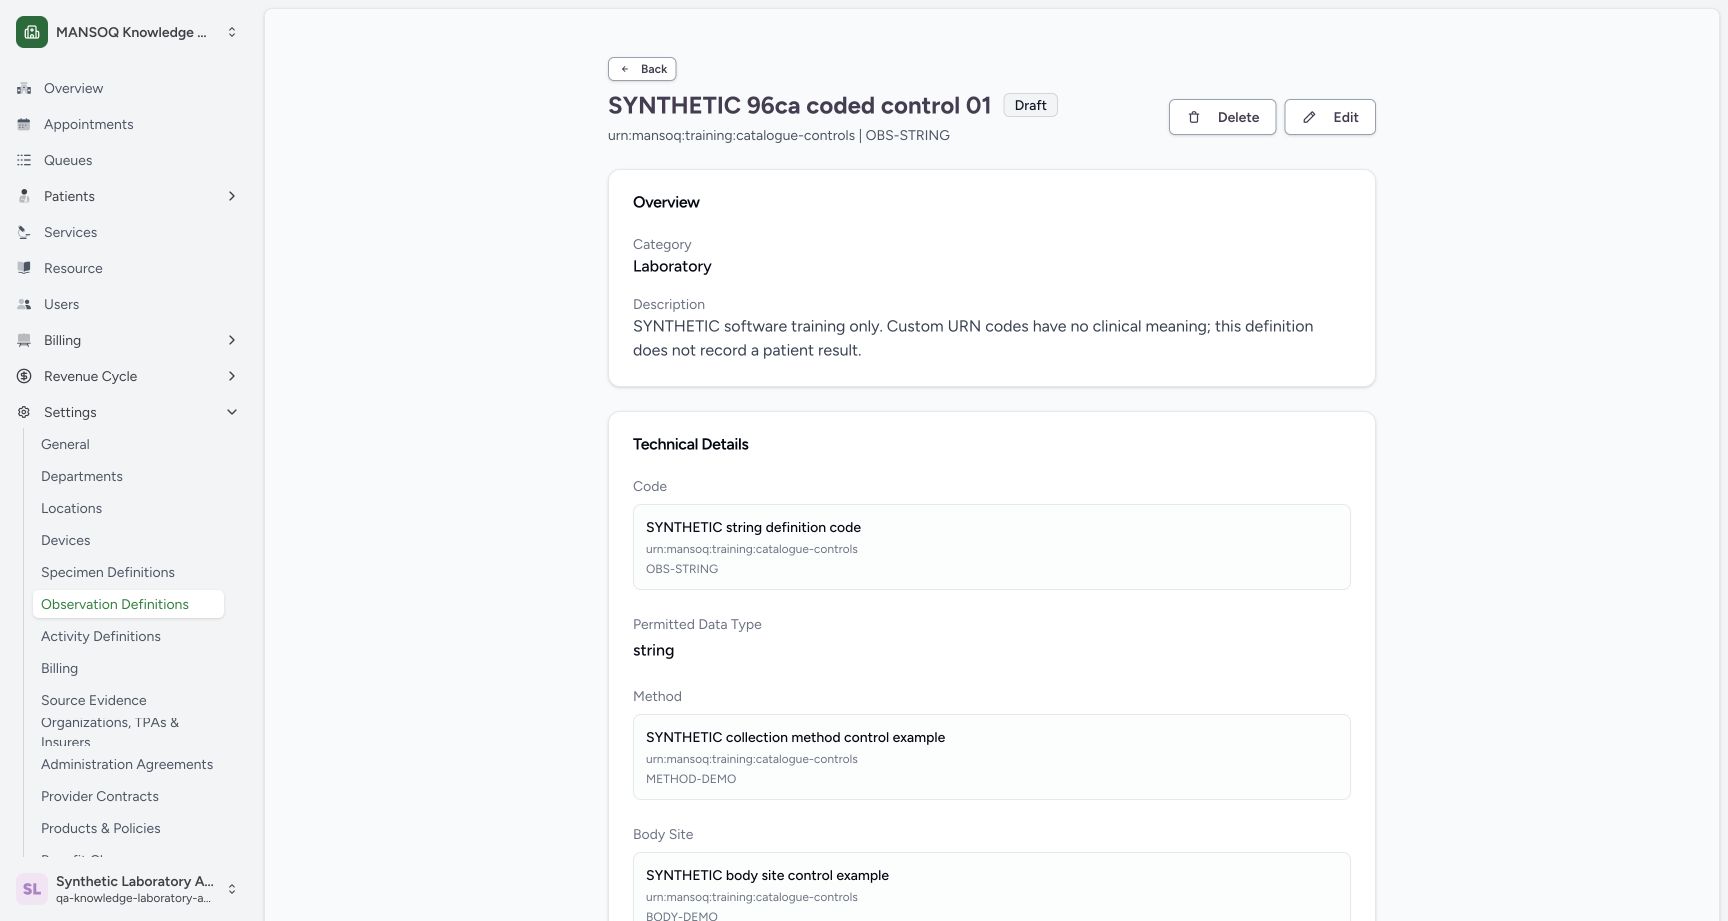Click the body site control example card
The image size is (1728, 921).
point(991,886)
